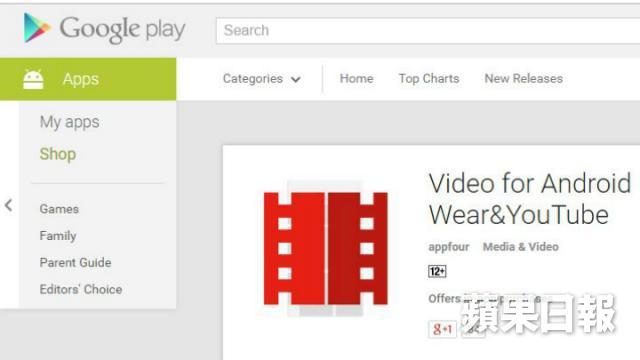Collapse sidebar with left chevron arrow
This screenshot has width=640, height=360.
pyautogui.click(x=9, y=205)
